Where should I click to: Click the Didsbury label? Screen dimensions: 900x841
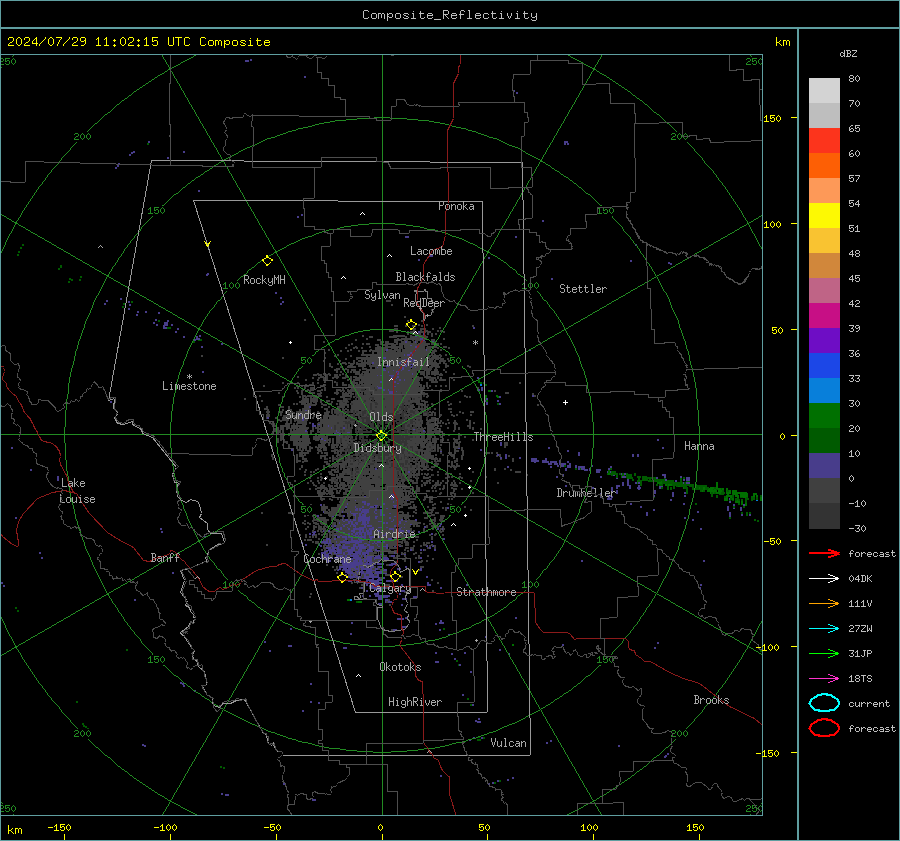click(x=377, y=448)
